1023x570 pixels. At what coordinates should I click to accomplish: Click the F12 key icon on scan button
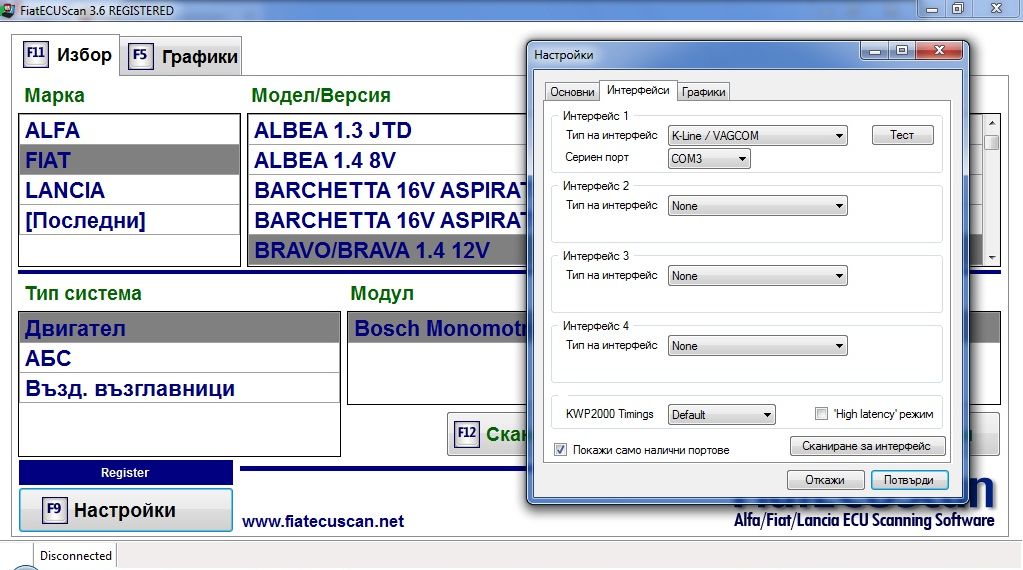coord(467,434)
